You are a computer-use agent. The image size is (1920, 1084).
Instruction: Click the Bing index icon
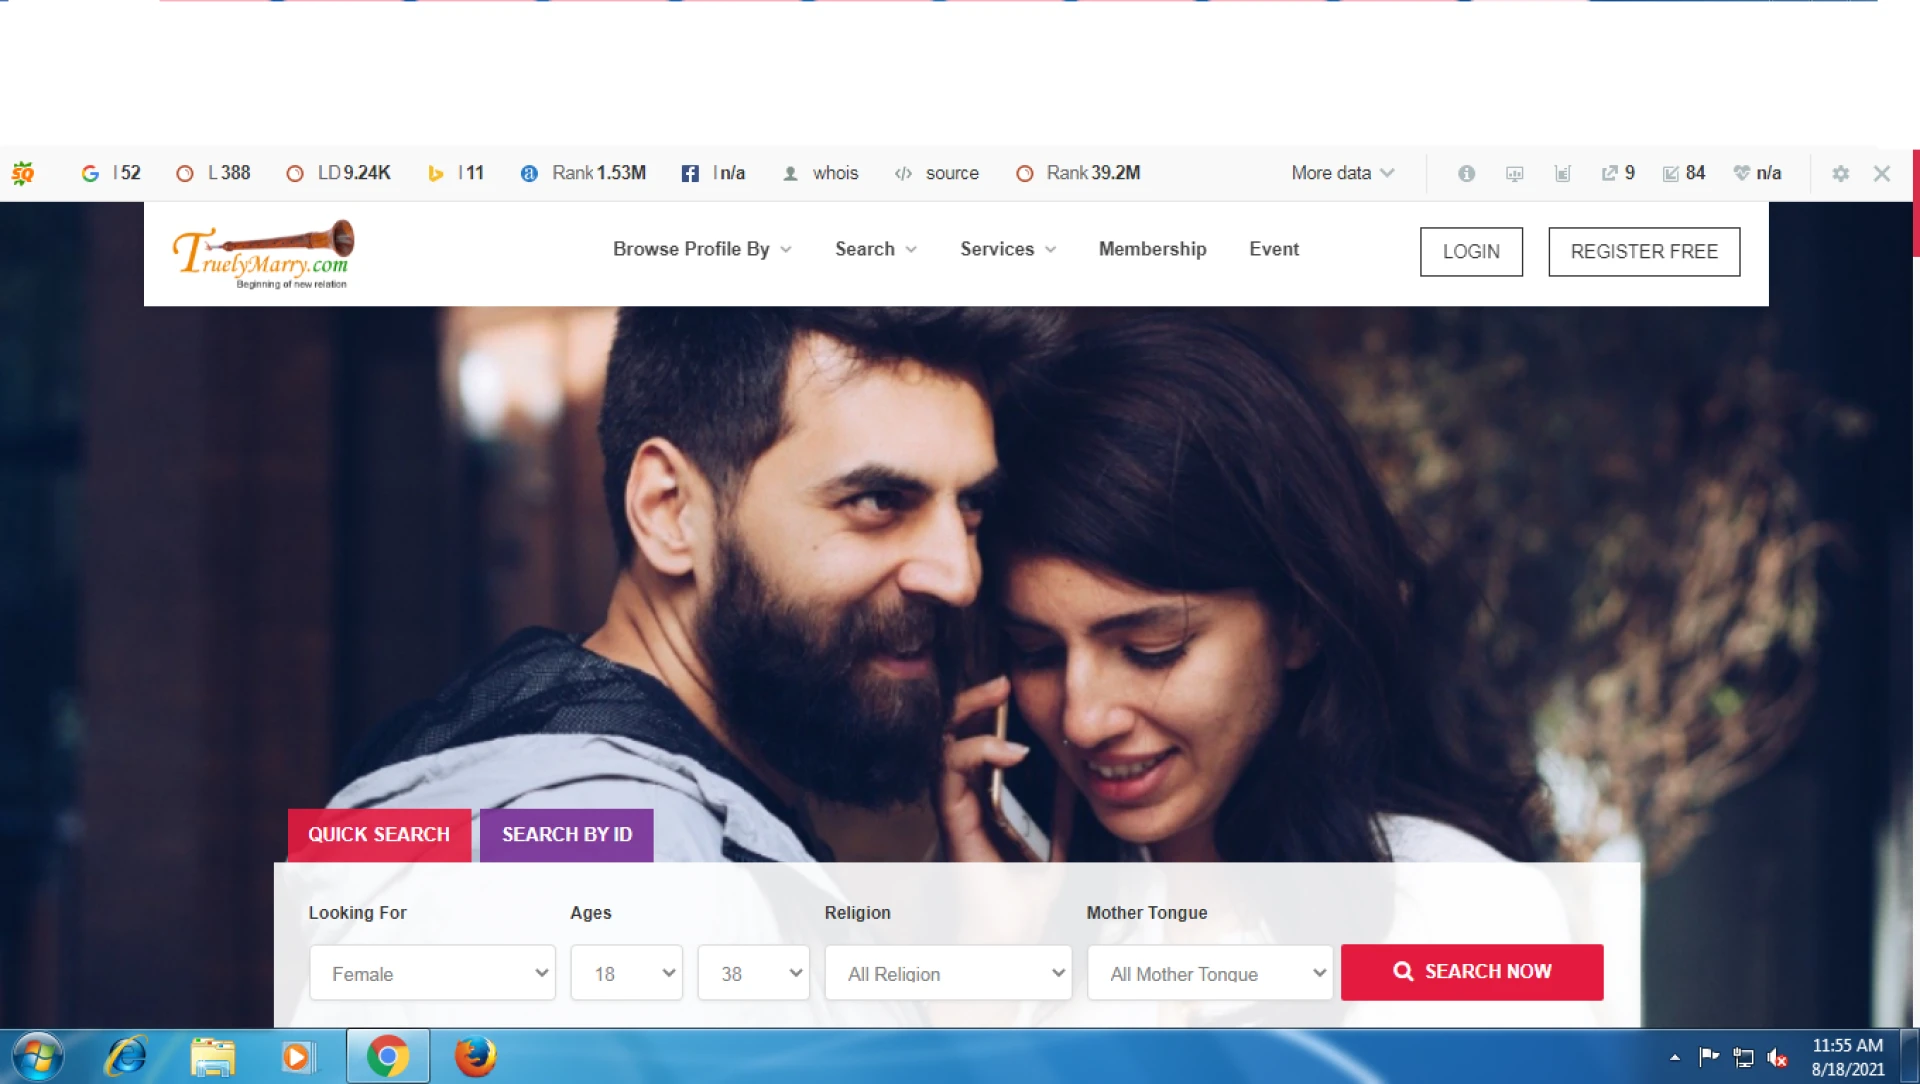(435, 173)
